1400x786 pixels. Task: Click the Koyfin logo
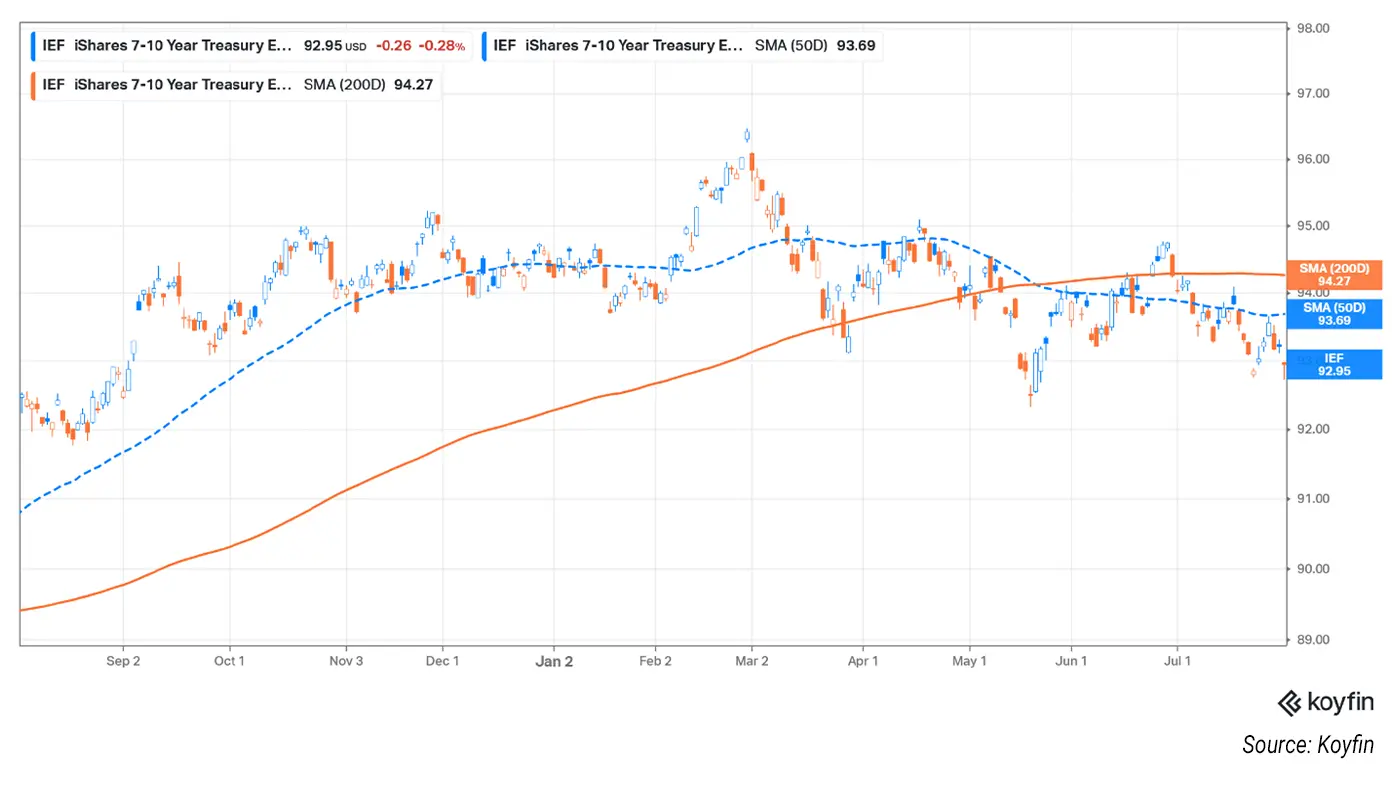tap(1325, 703)
